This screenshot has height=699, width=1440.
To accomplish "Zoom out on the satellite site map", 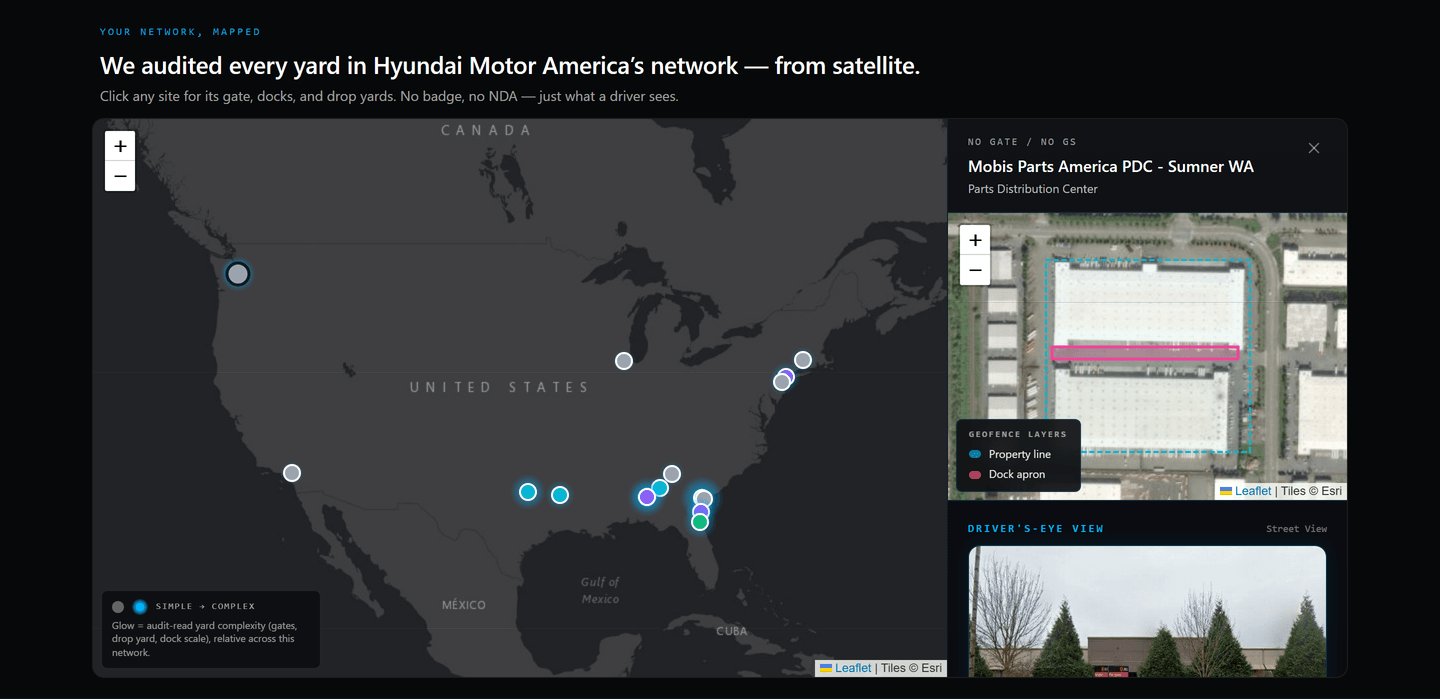I will pyautogui.click(x=975, y=270).
